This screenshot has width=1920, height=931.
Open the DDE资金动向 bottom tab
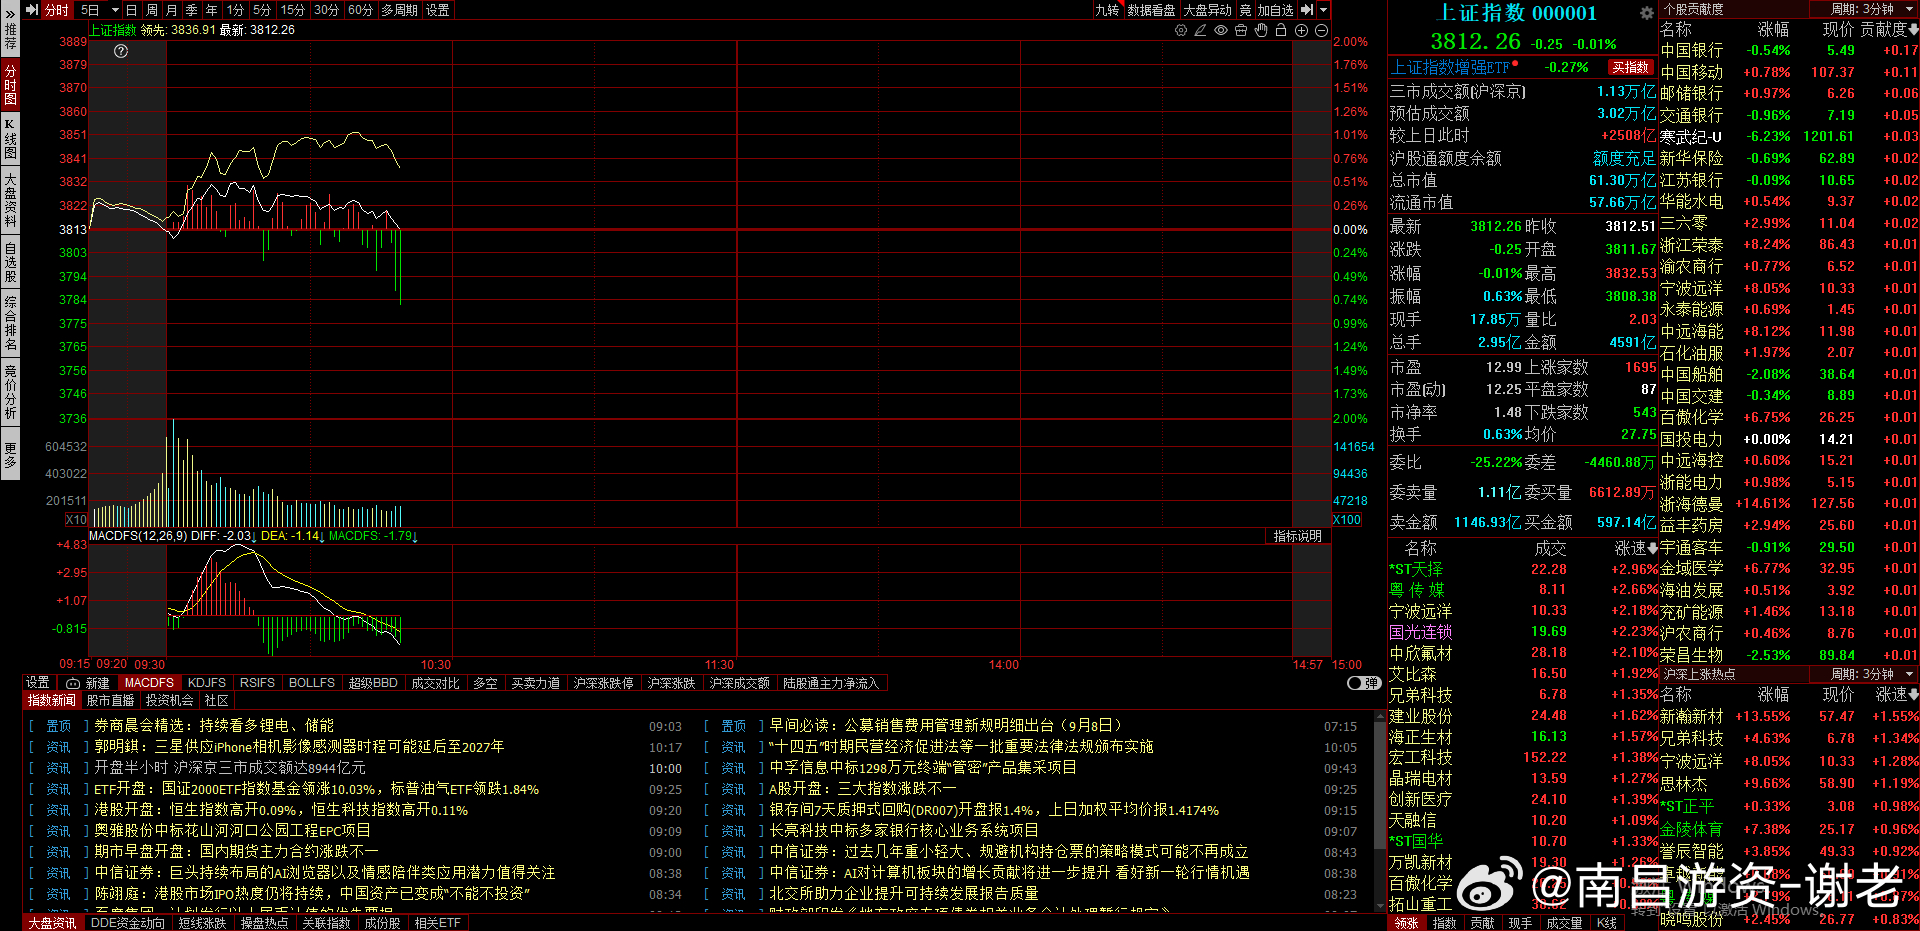coord(128,923)
